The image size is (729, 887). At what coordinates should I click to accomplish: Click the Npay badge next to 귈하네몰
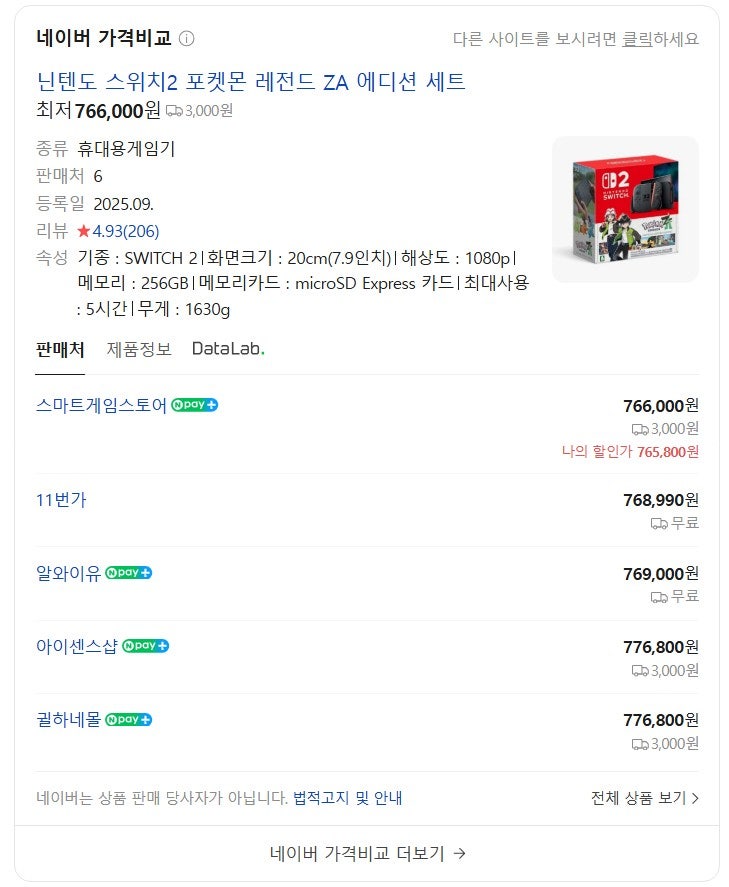[129, 720]
